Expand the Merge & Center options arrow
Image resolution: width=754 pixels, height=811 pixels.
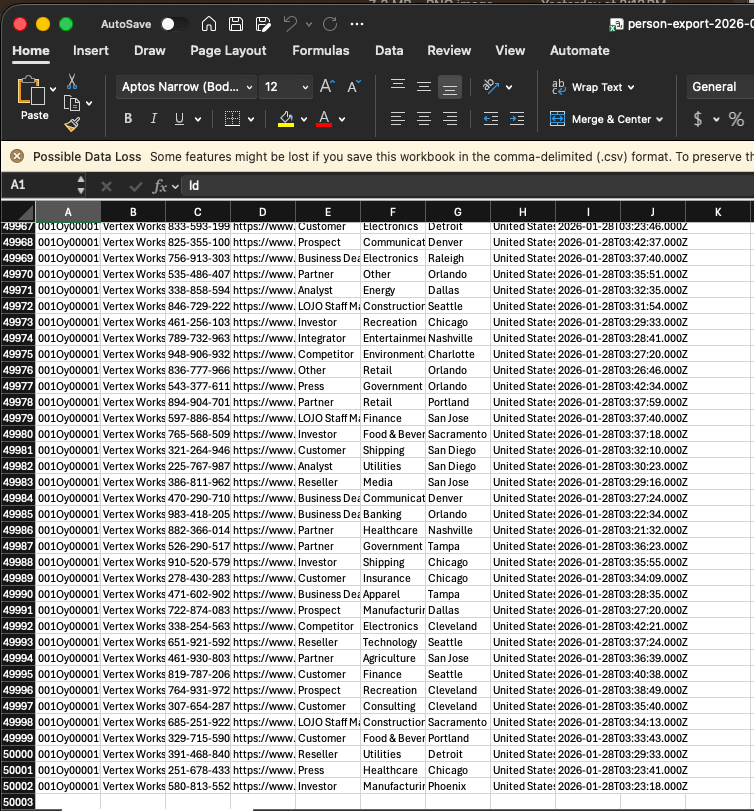pos(660,119)
